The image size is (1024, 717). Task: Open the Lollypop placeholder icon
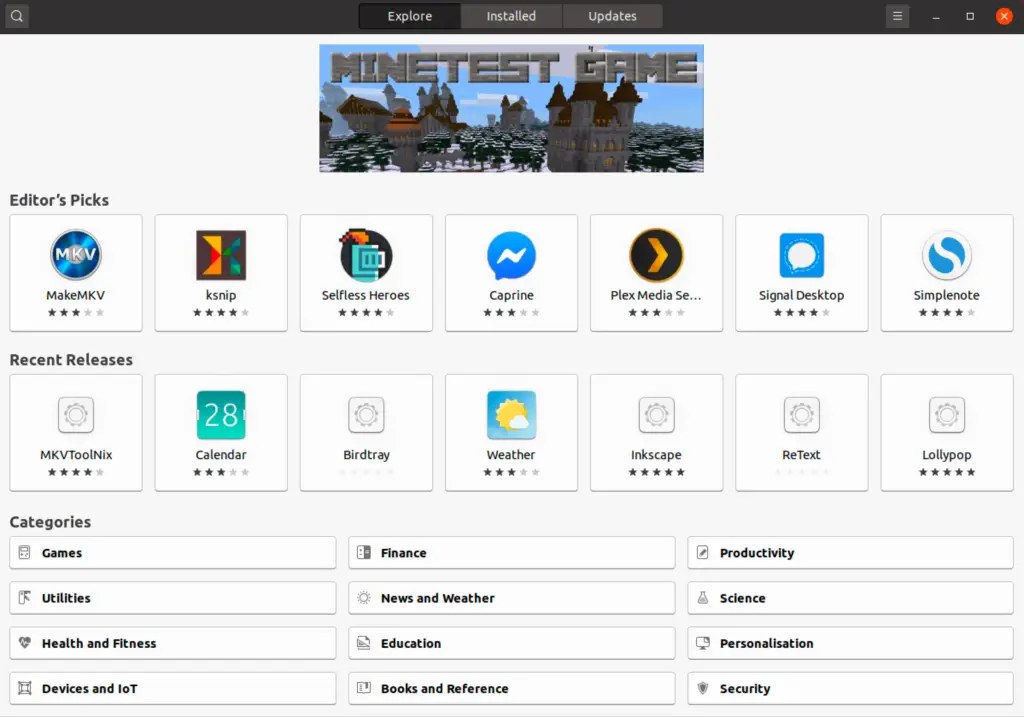(x=946, y=415)
